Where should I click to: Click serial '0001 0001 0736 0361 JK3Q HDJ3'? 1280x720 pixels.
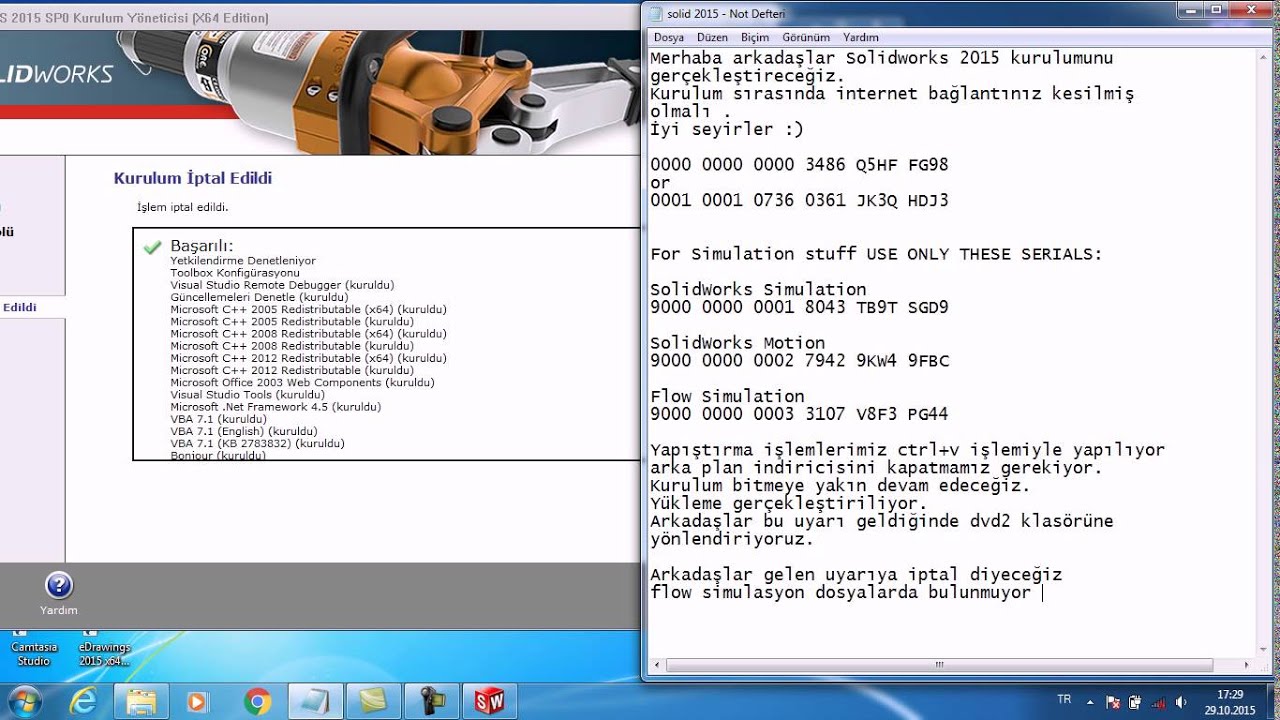pyautogui.click(x=799, y=200)
